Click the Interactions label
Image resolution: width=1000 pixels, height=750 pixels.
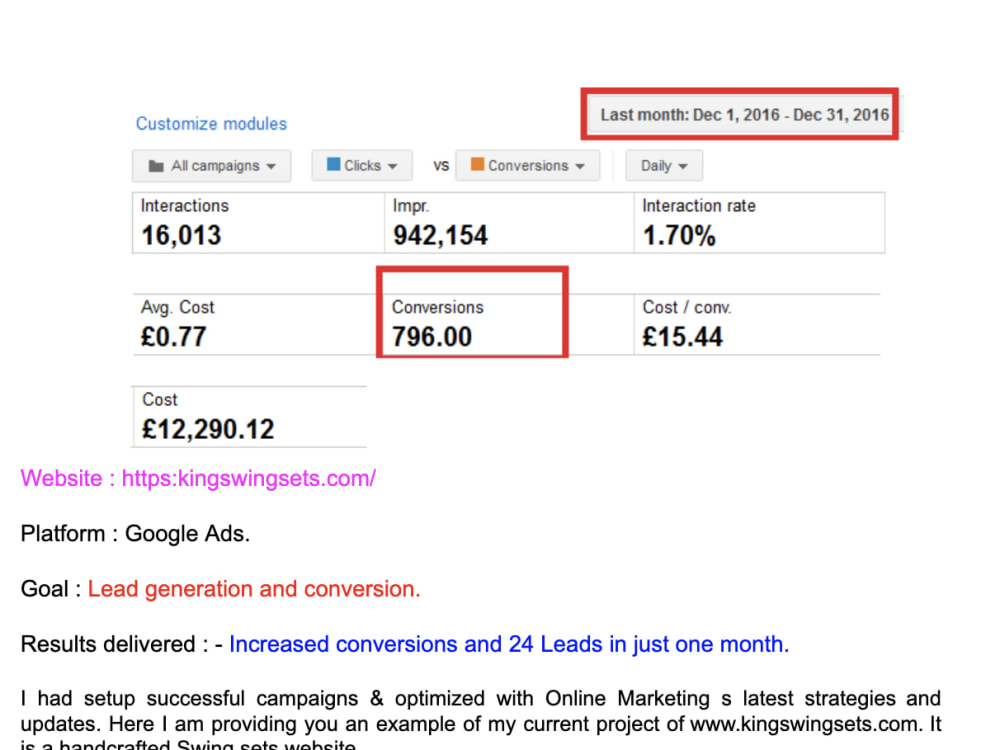pyautogui.click(x=184, y=206)
